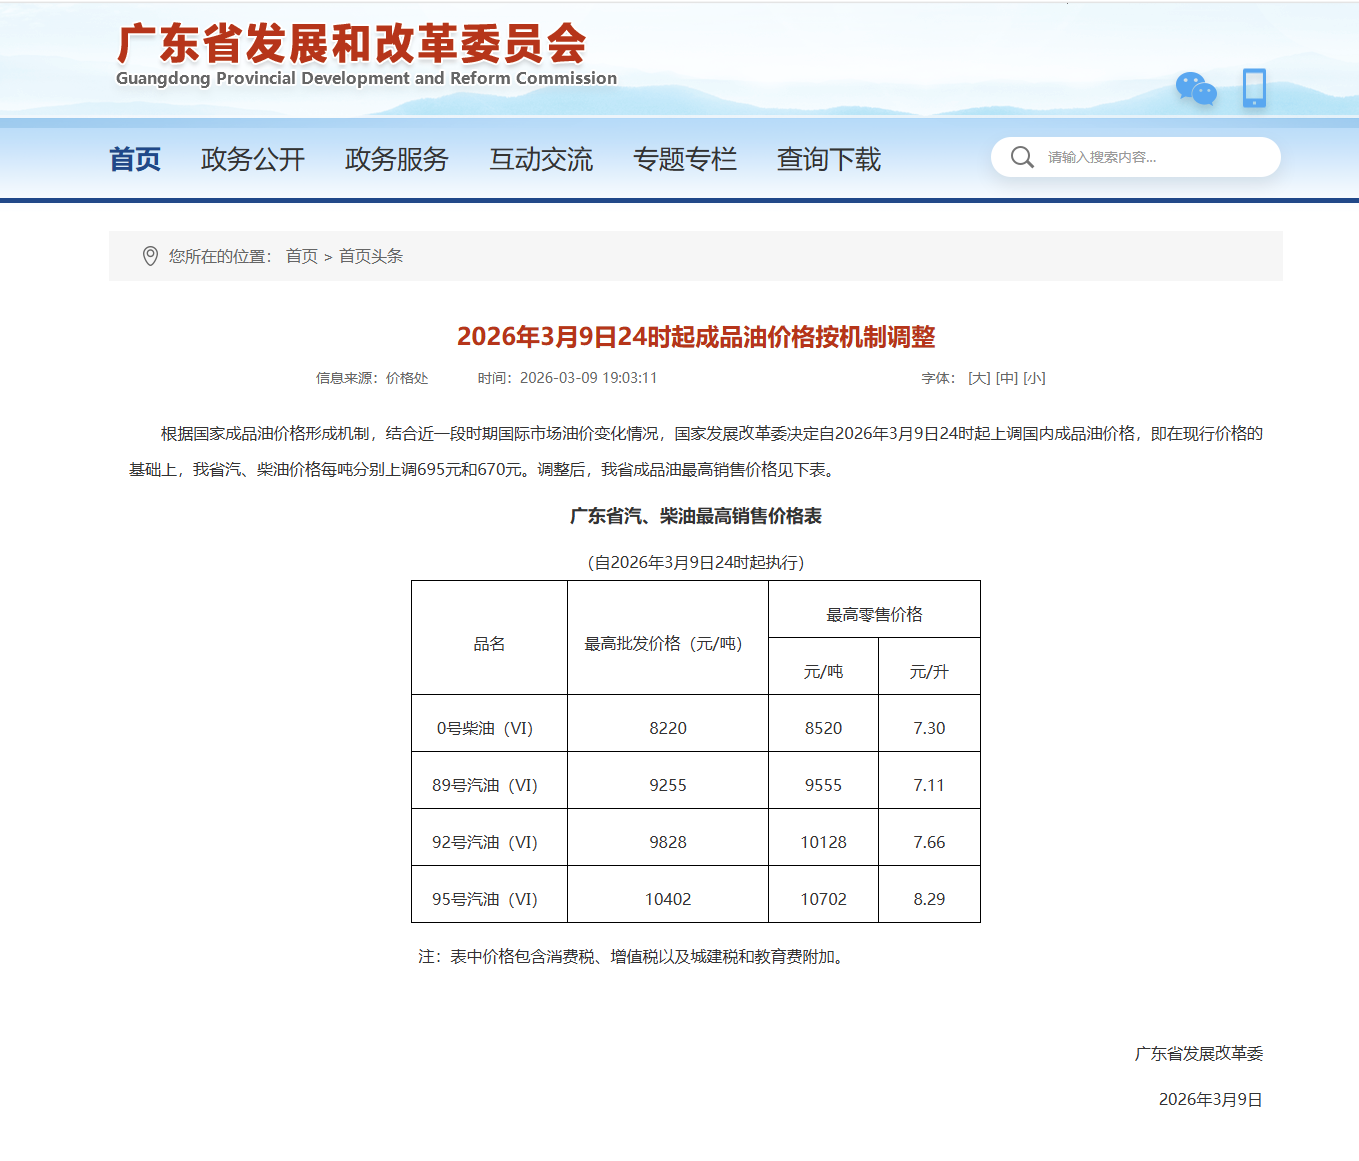1359x1161 pixels.
Task: Set font size to medium [中]
Action: pyautogui.click(x=1007, y=378)
